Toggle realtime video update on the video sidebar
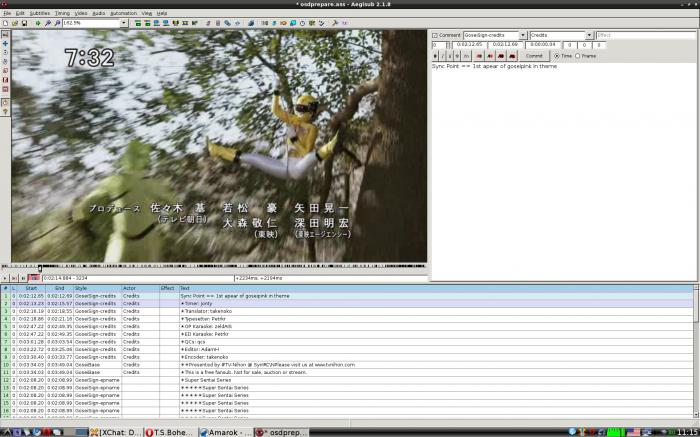This screenshot has height=437, width=700. click(5, 102)
